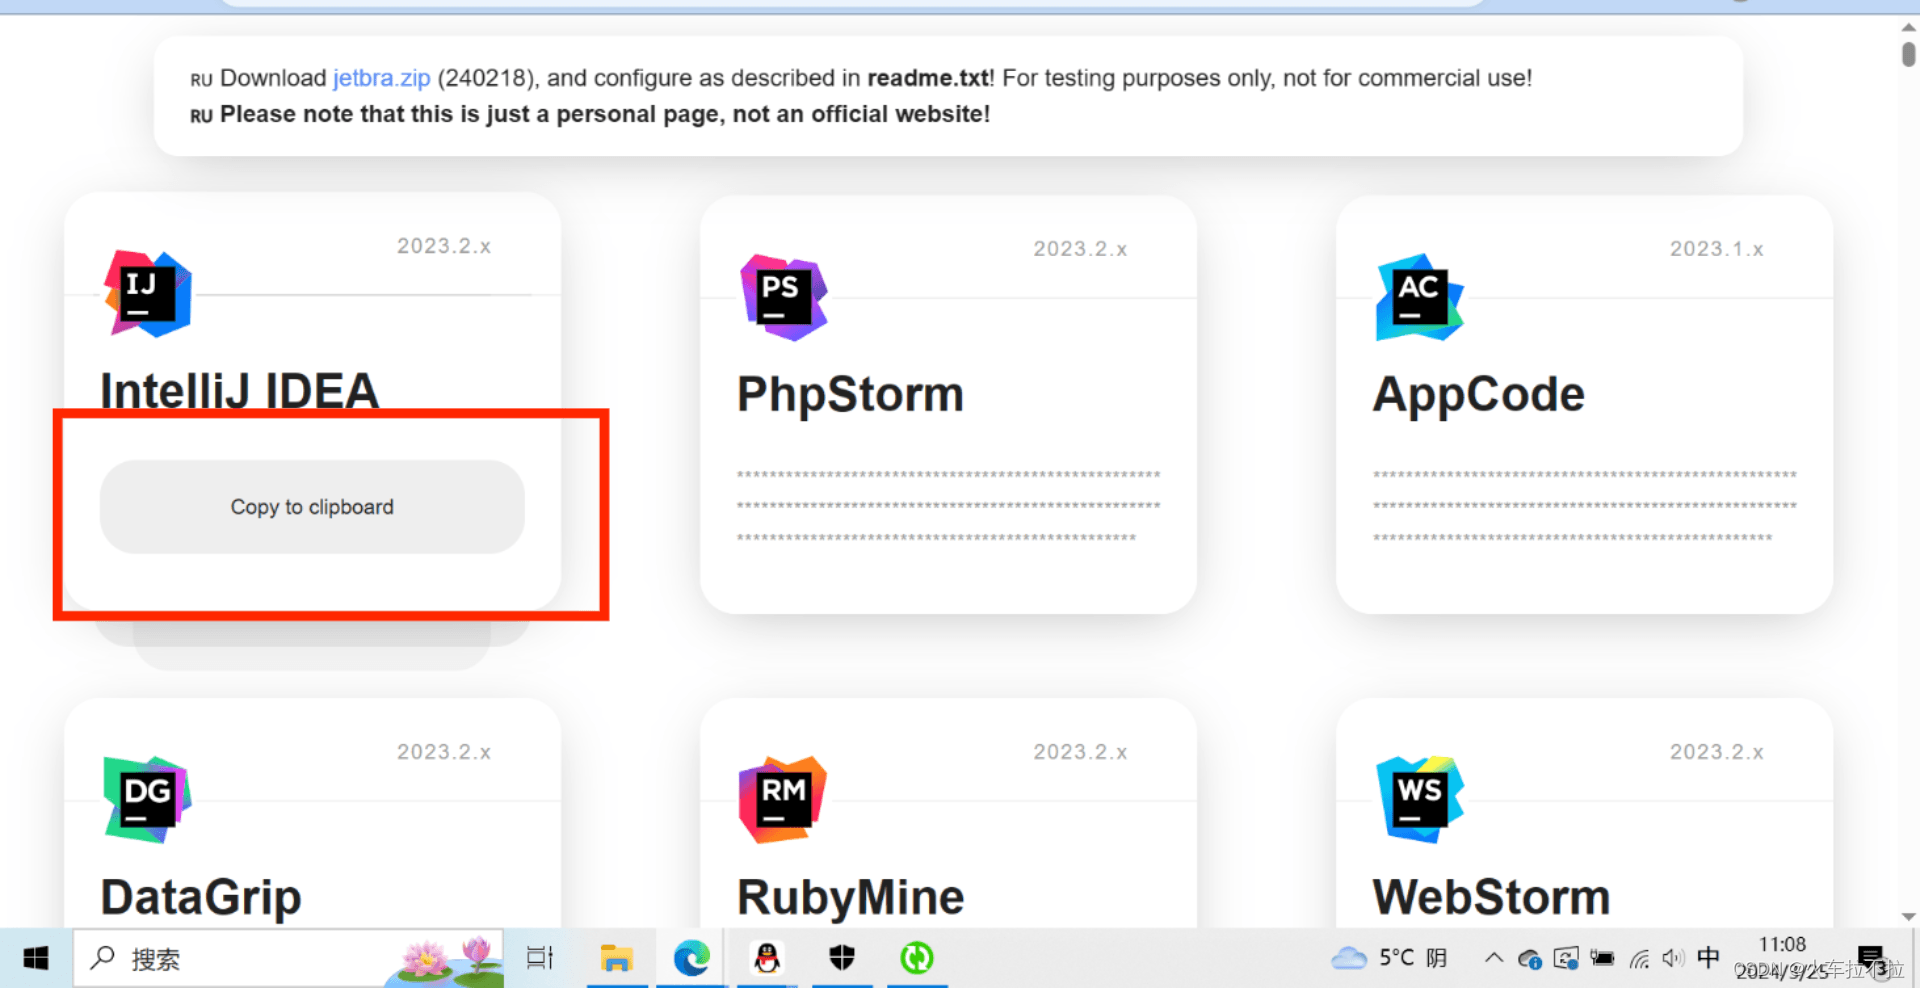Screen dimensions: 1920x988
Task: Show hidden system tray icons
Action: pos(1494,958)
